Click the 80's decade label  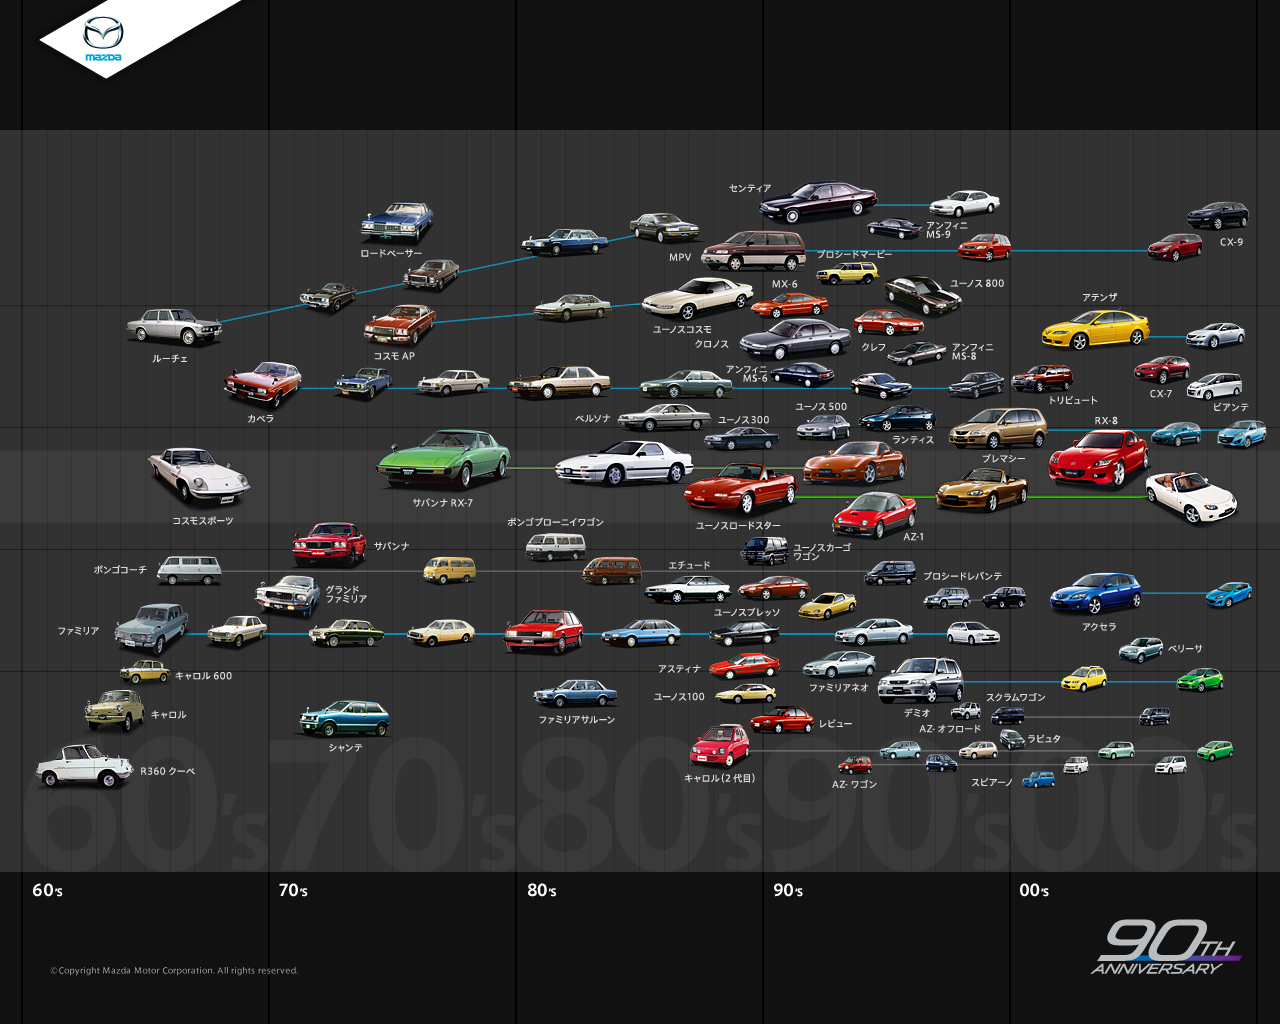click(x=542, y=890)
